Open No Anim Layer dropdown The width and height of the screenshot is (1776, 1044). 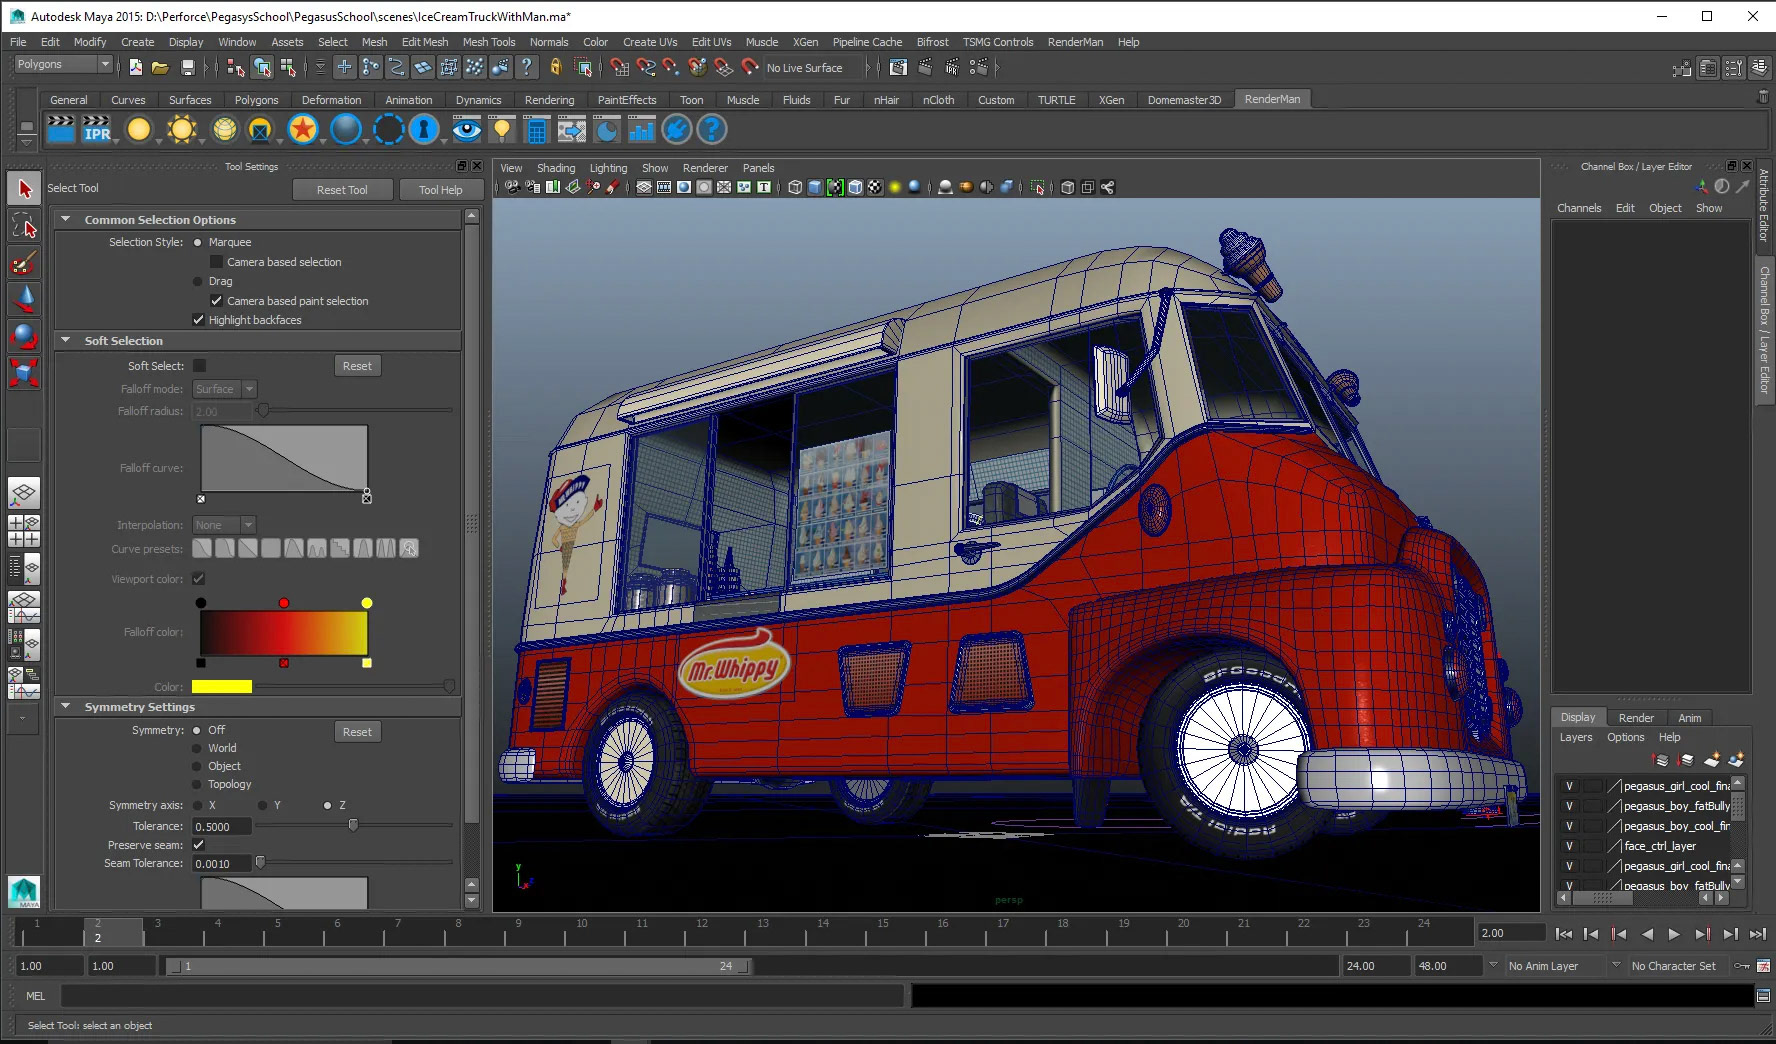pos(1494,966)
